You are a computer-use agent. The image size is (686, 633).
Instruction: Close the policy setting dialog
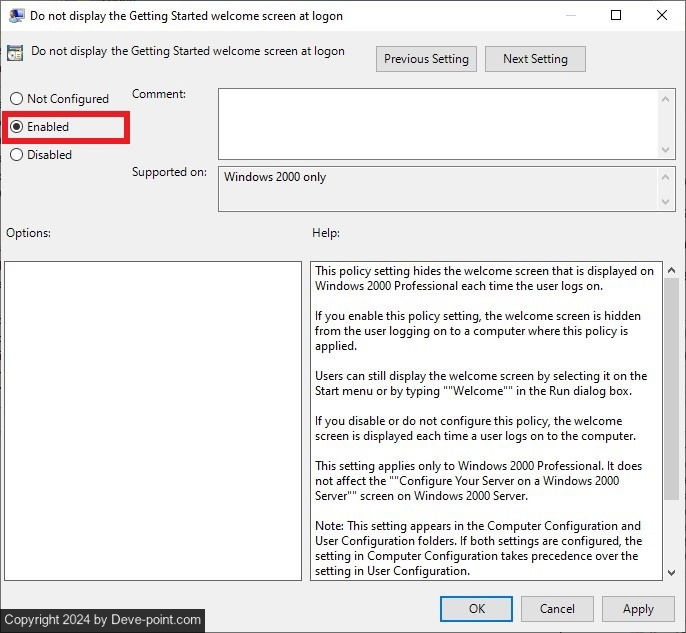tap(661, 15)
